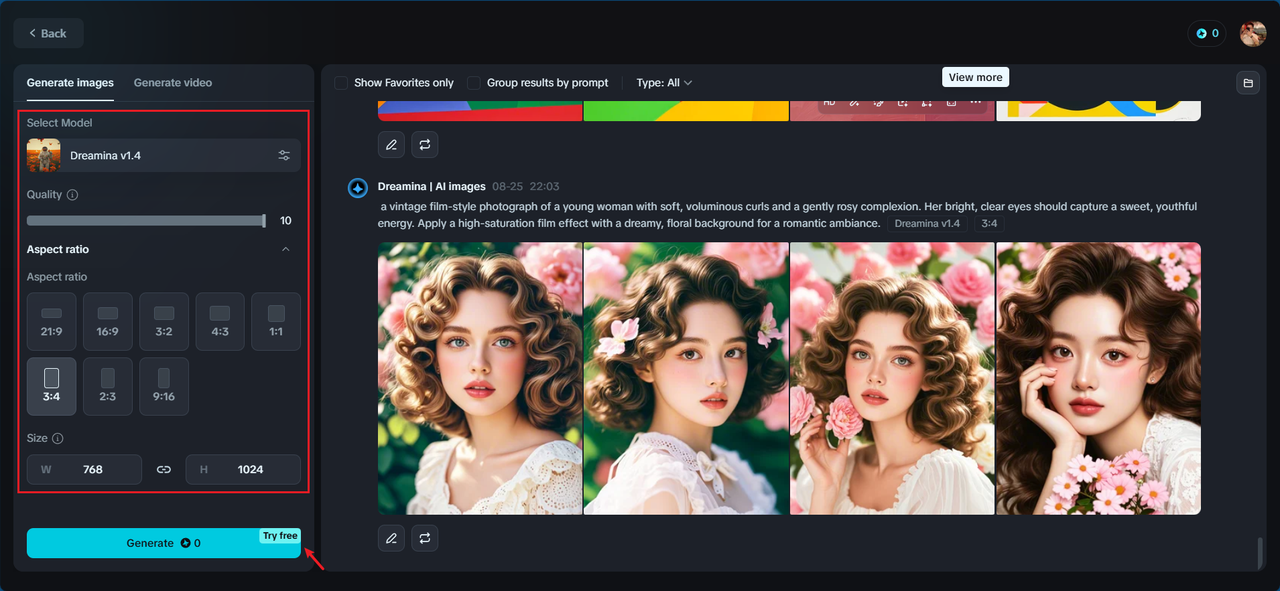Choose the 4:3 aspect ratio
The width and height of the screenshot is (1280, 591).
pyautogui.click(x=220, y=321)
